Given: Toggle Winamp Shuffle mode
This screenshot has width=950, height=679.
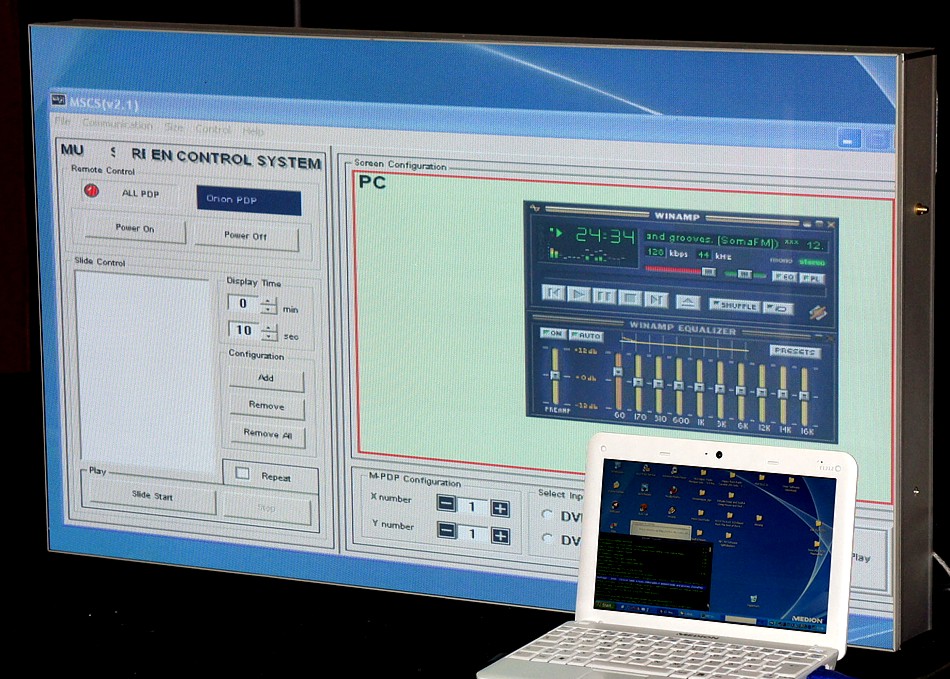Looking at the screenshot, I should (733, 305).
